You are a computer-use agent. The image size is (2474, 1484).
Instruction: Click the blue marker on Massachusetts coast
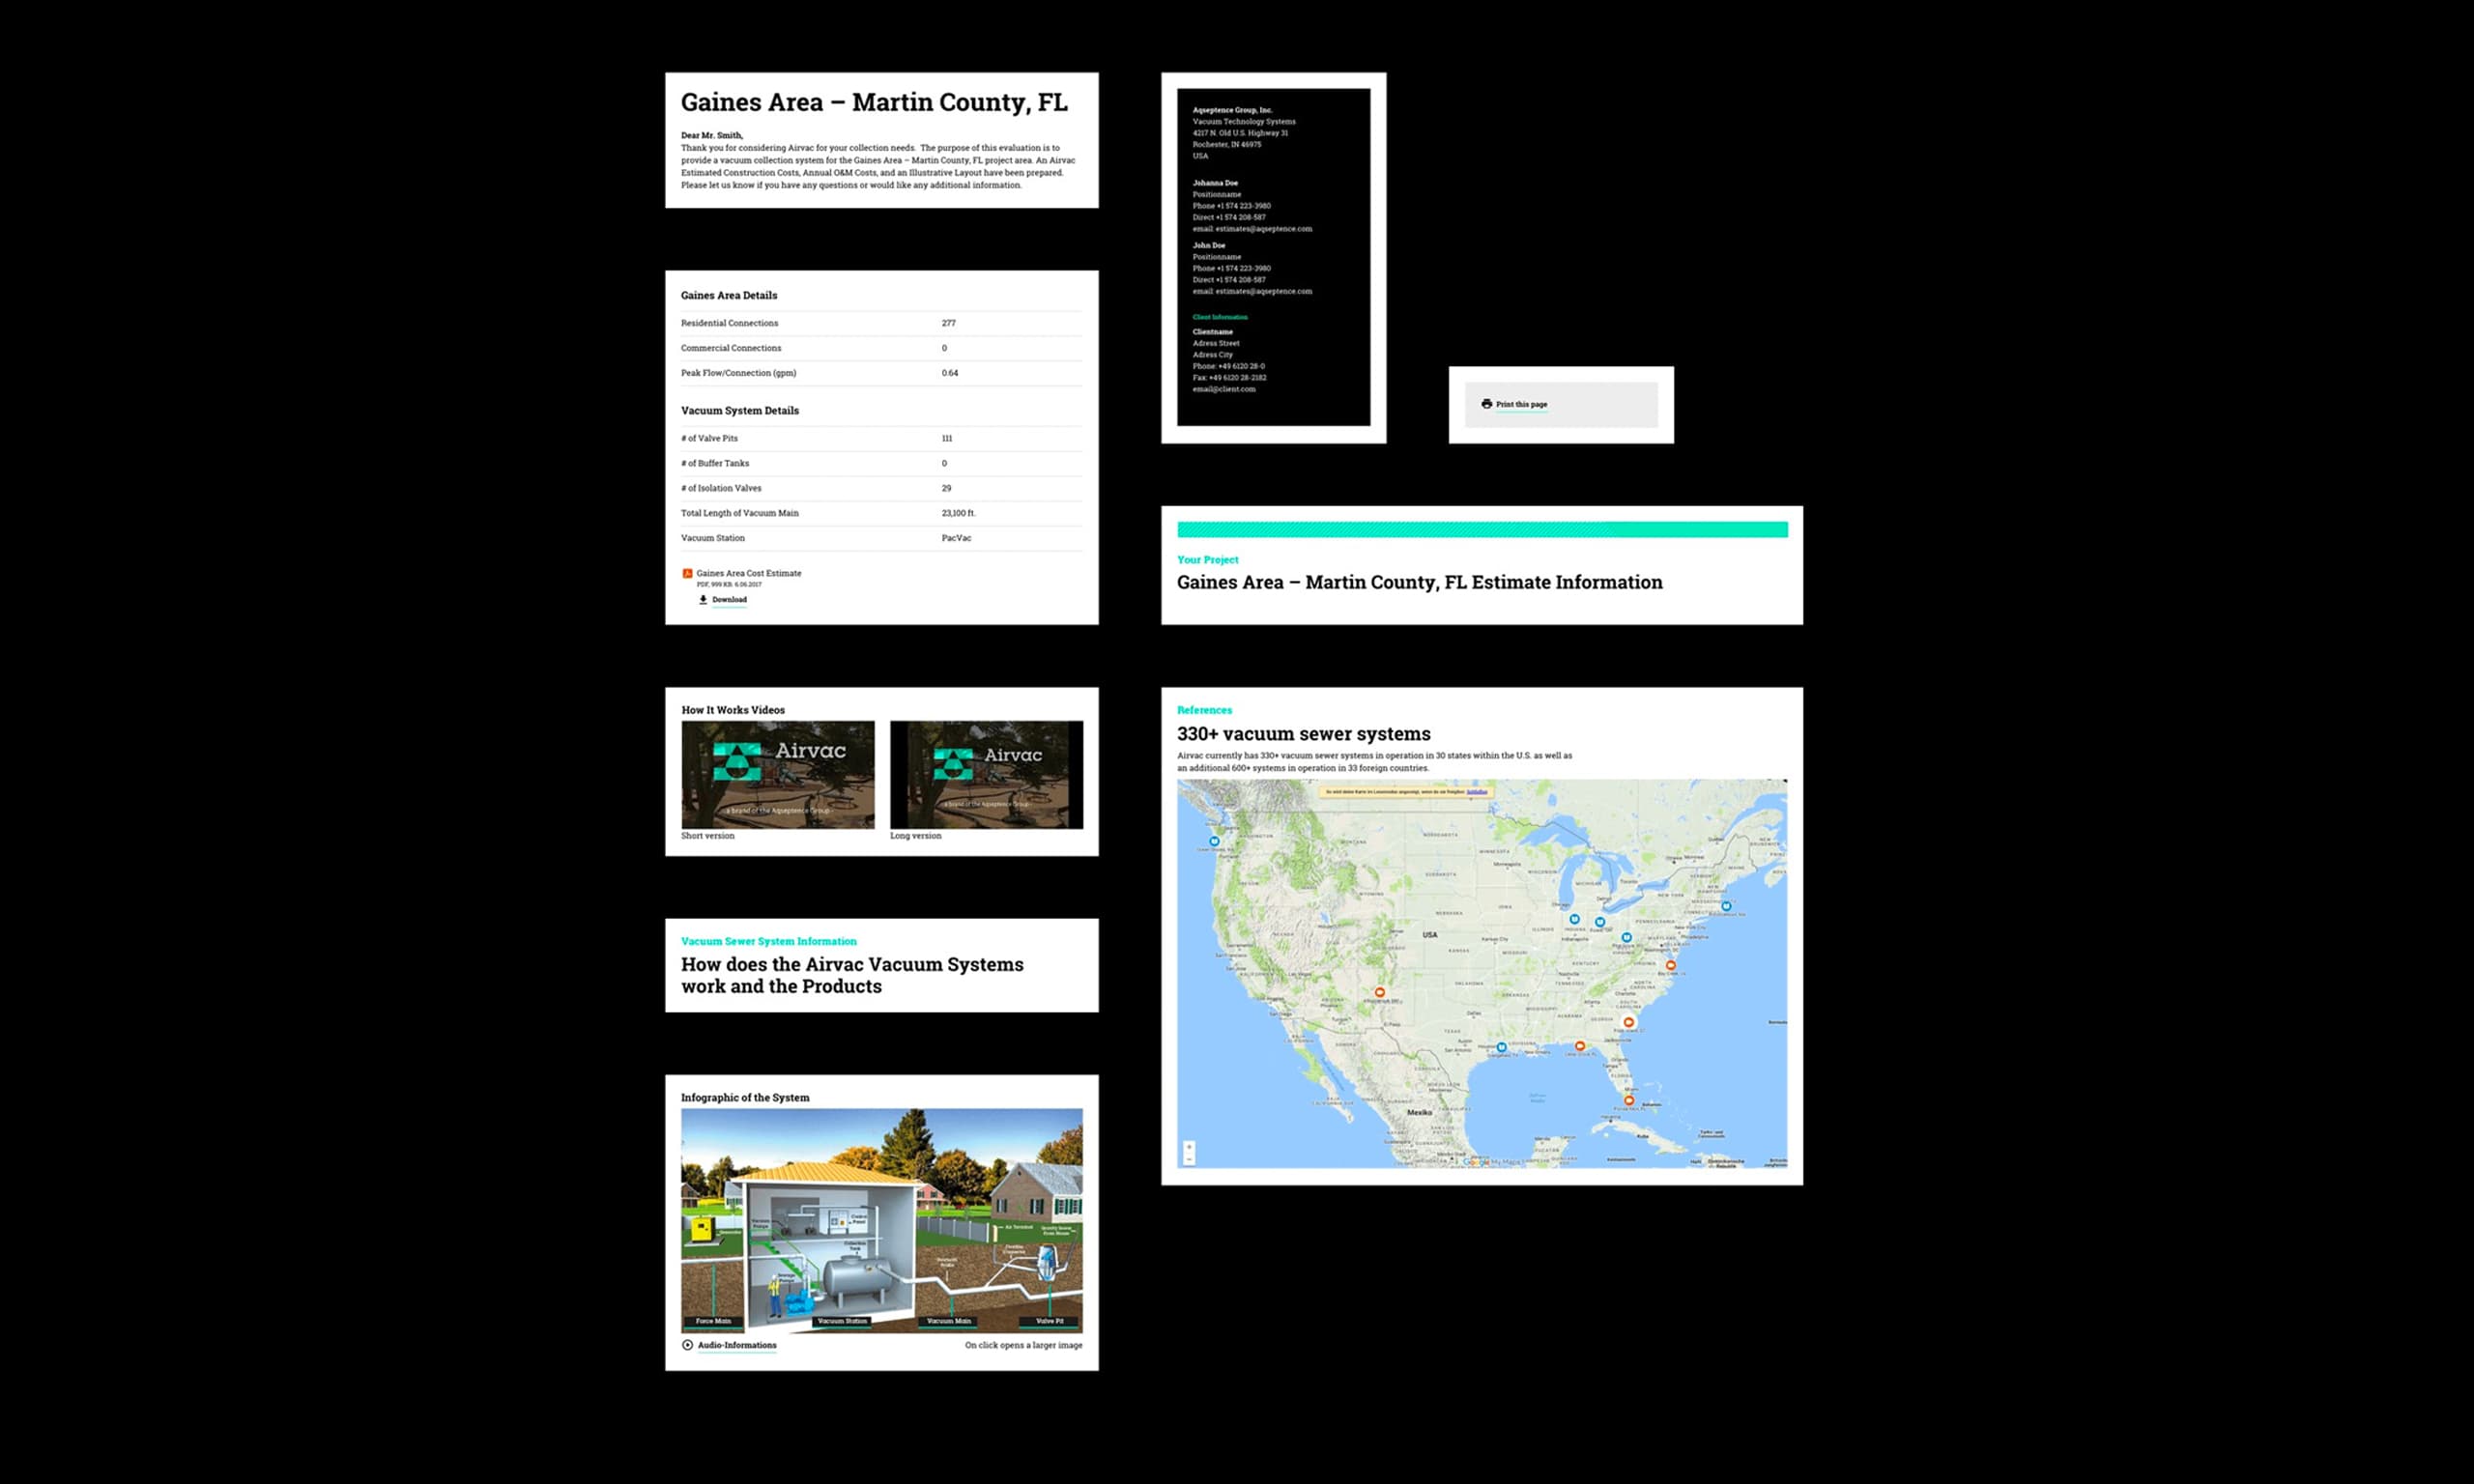[1726, 906]
